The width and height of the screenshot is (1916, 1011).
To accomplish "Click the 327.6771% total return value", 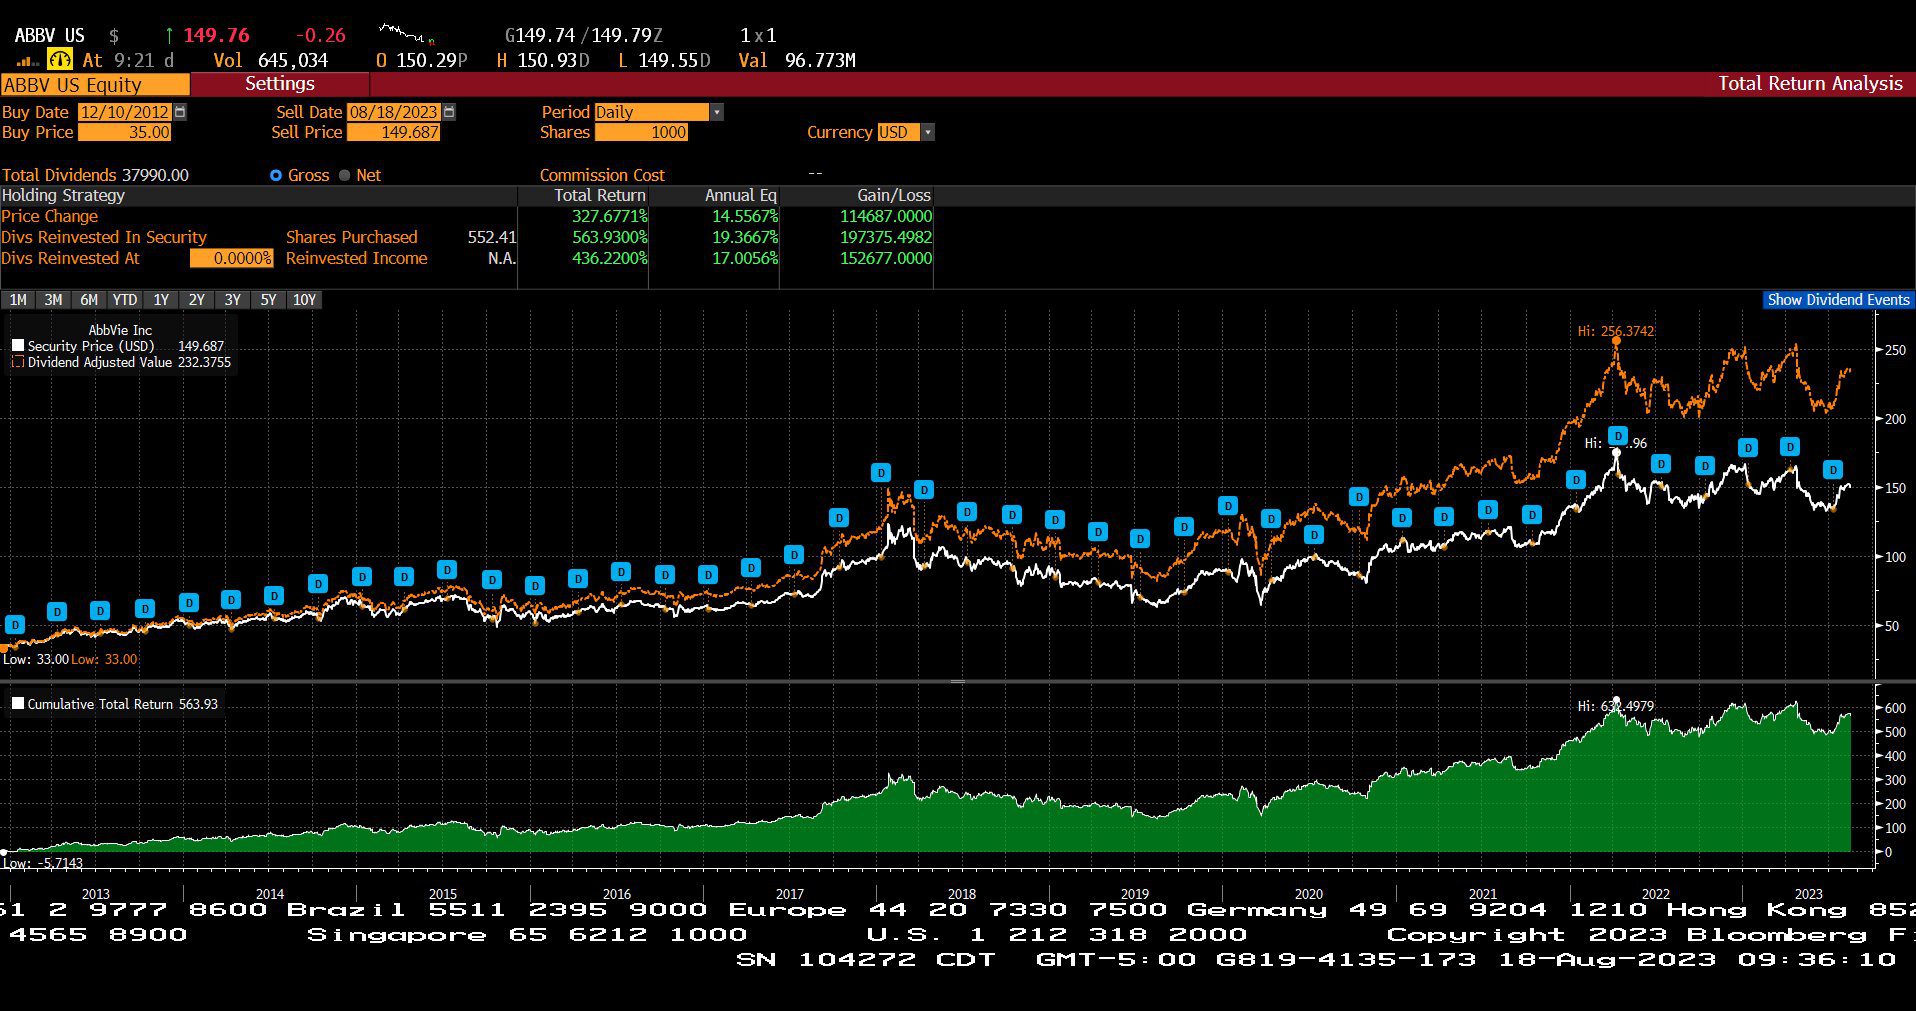I will (610, 216).
